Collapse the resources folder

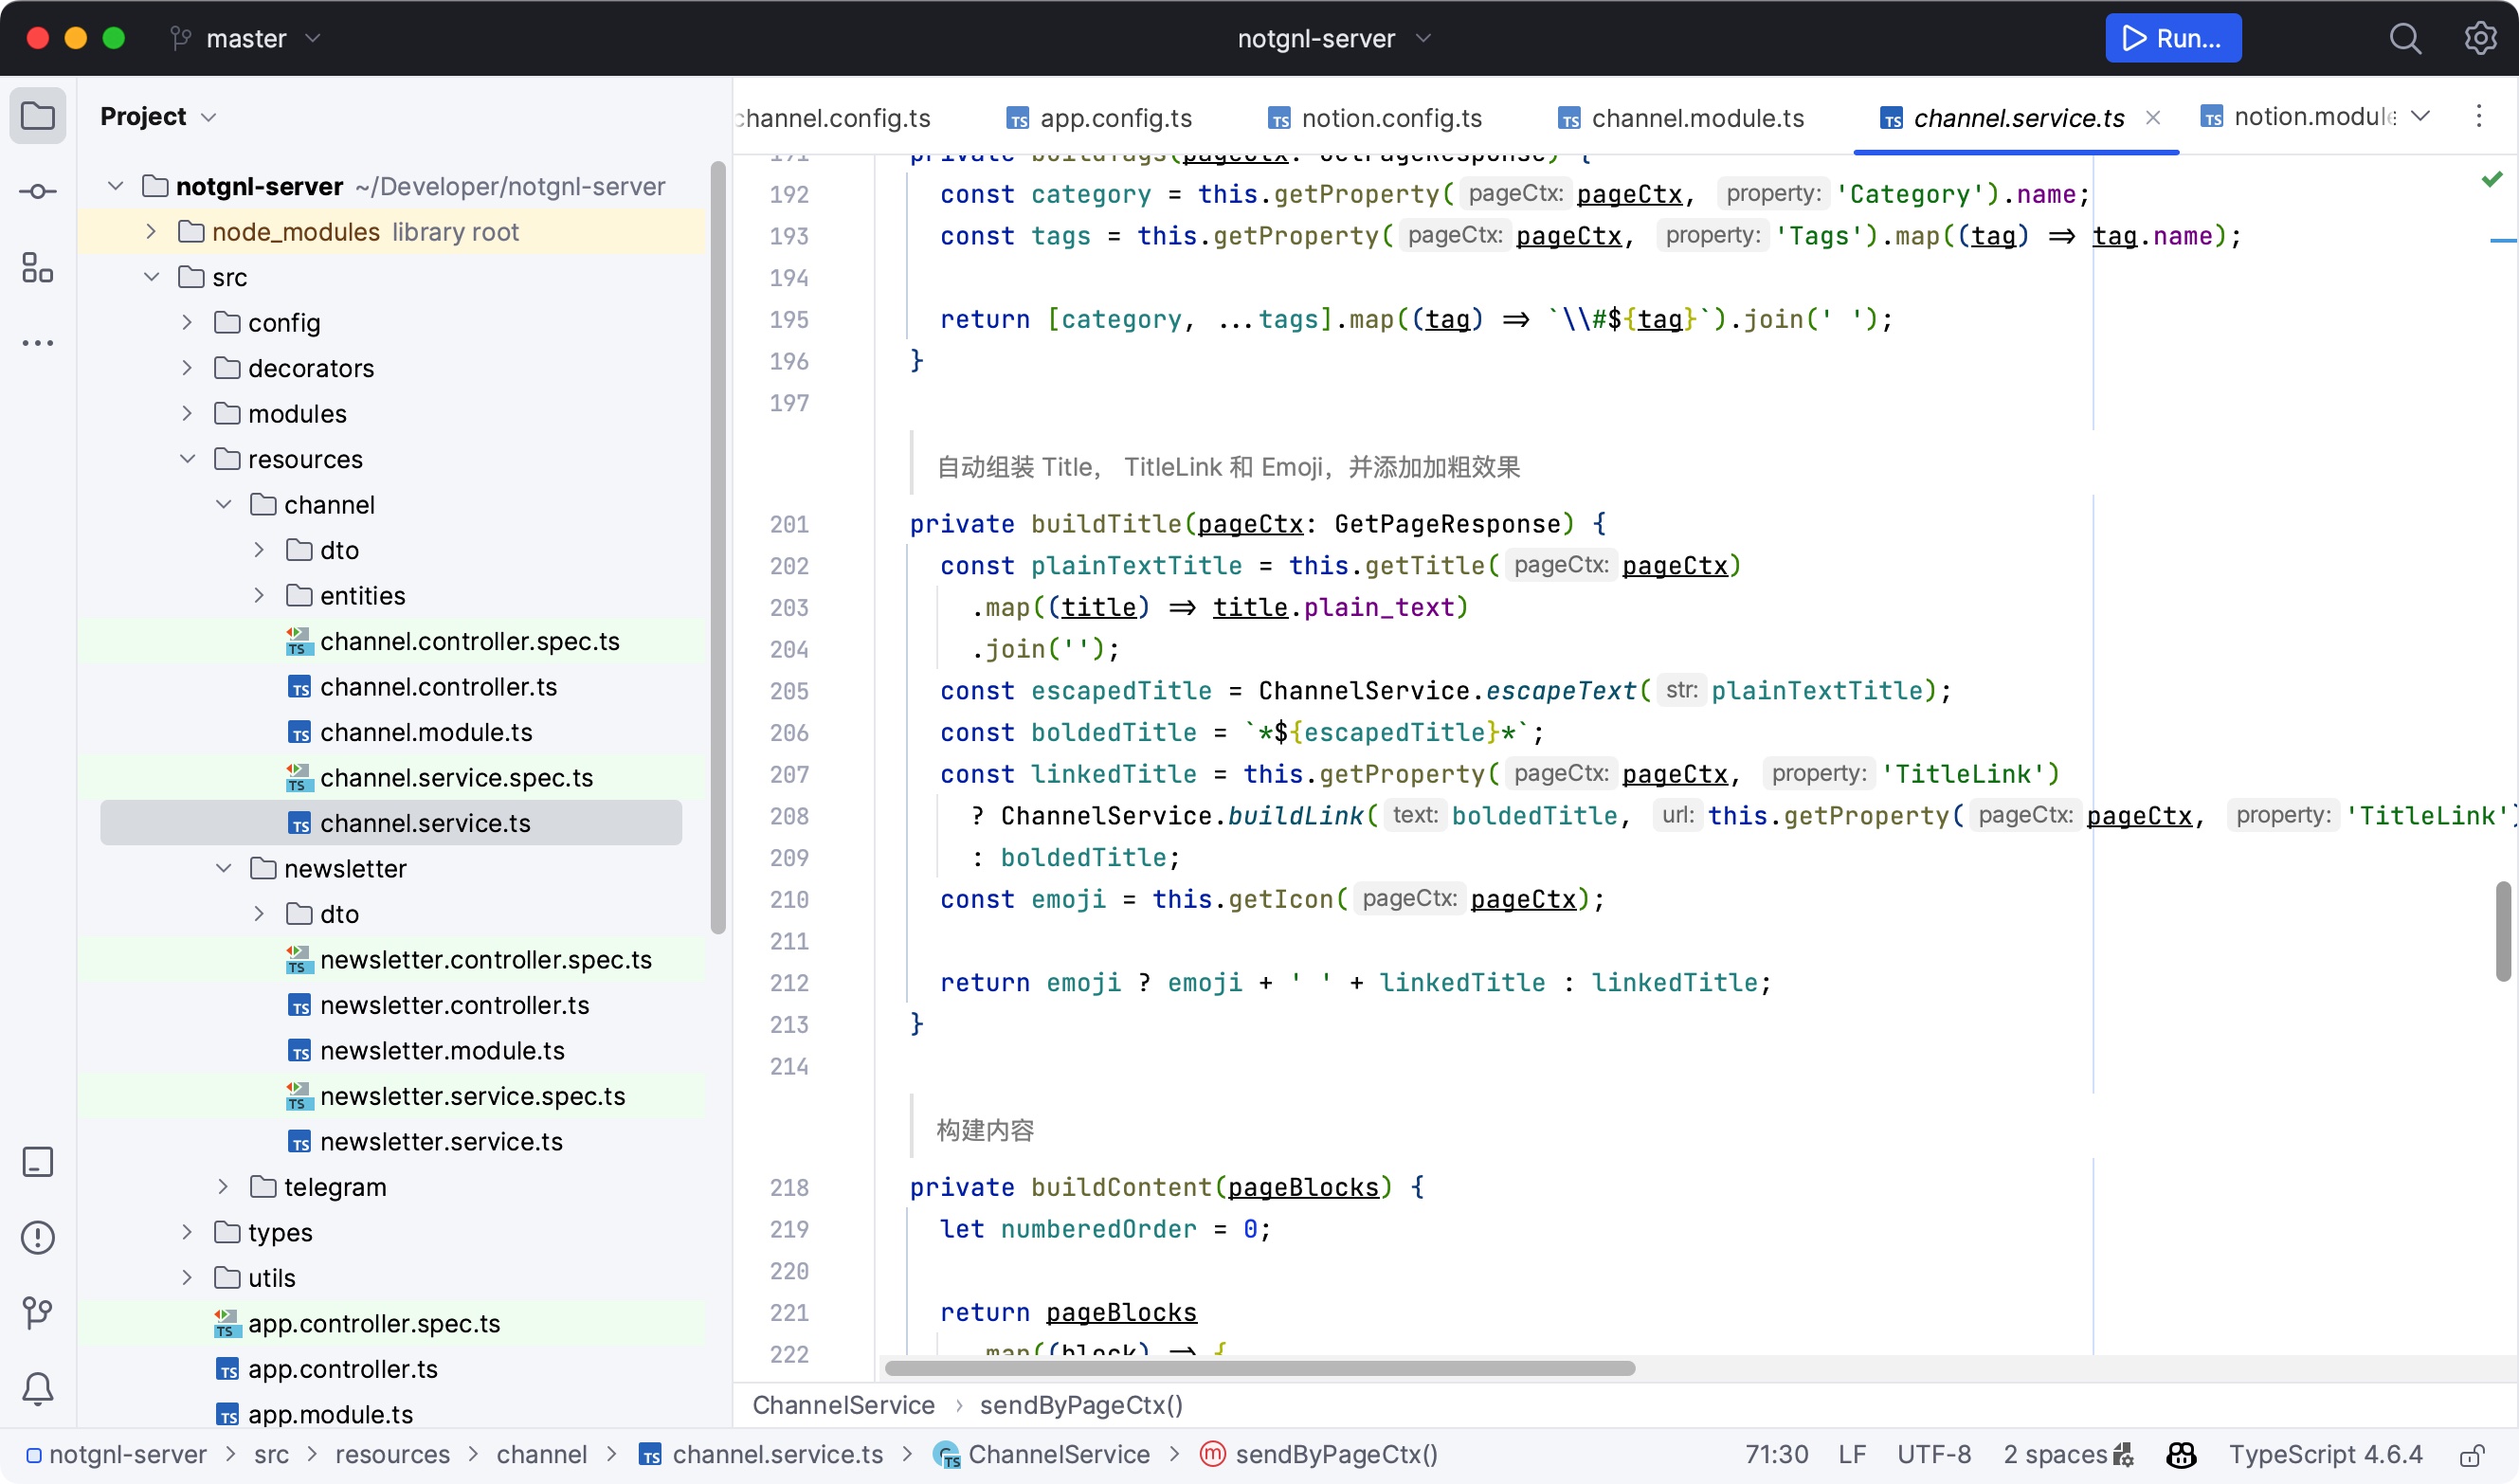tap(188, 459)
